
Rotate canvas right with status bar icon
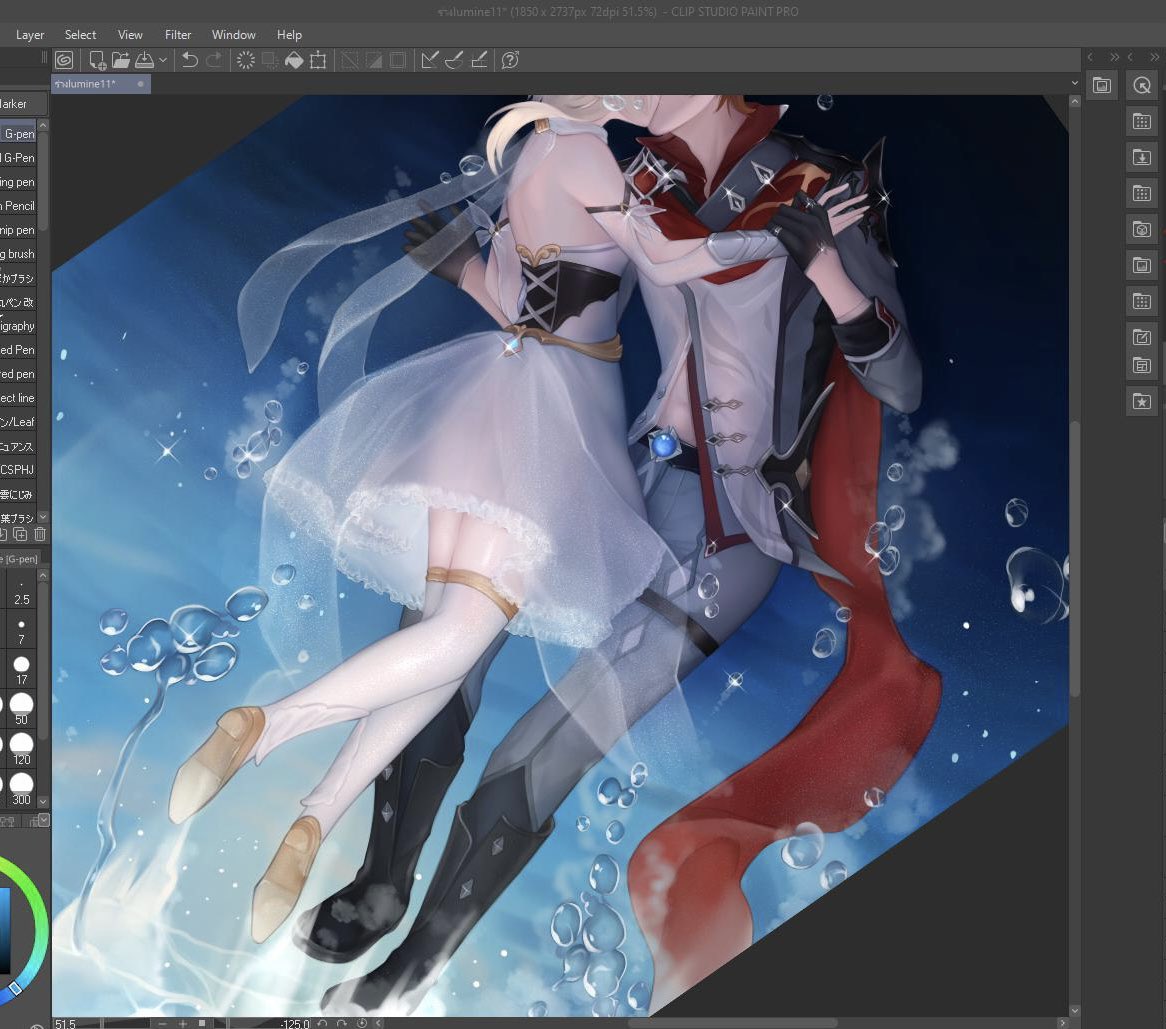tap(341, 1024)
